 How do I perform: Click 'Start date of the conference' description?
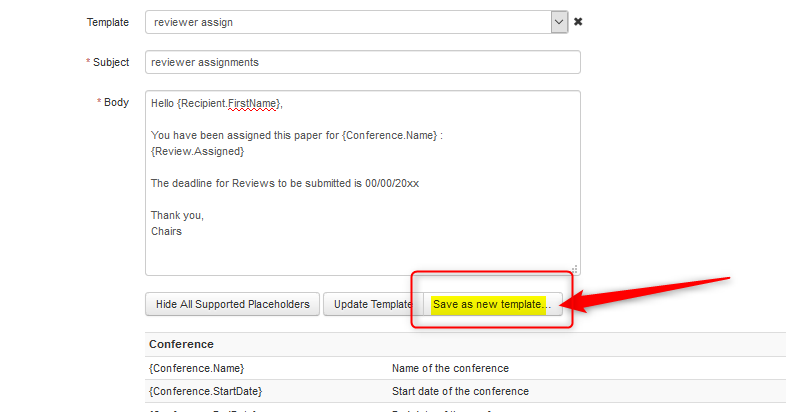tap(460, 391)
